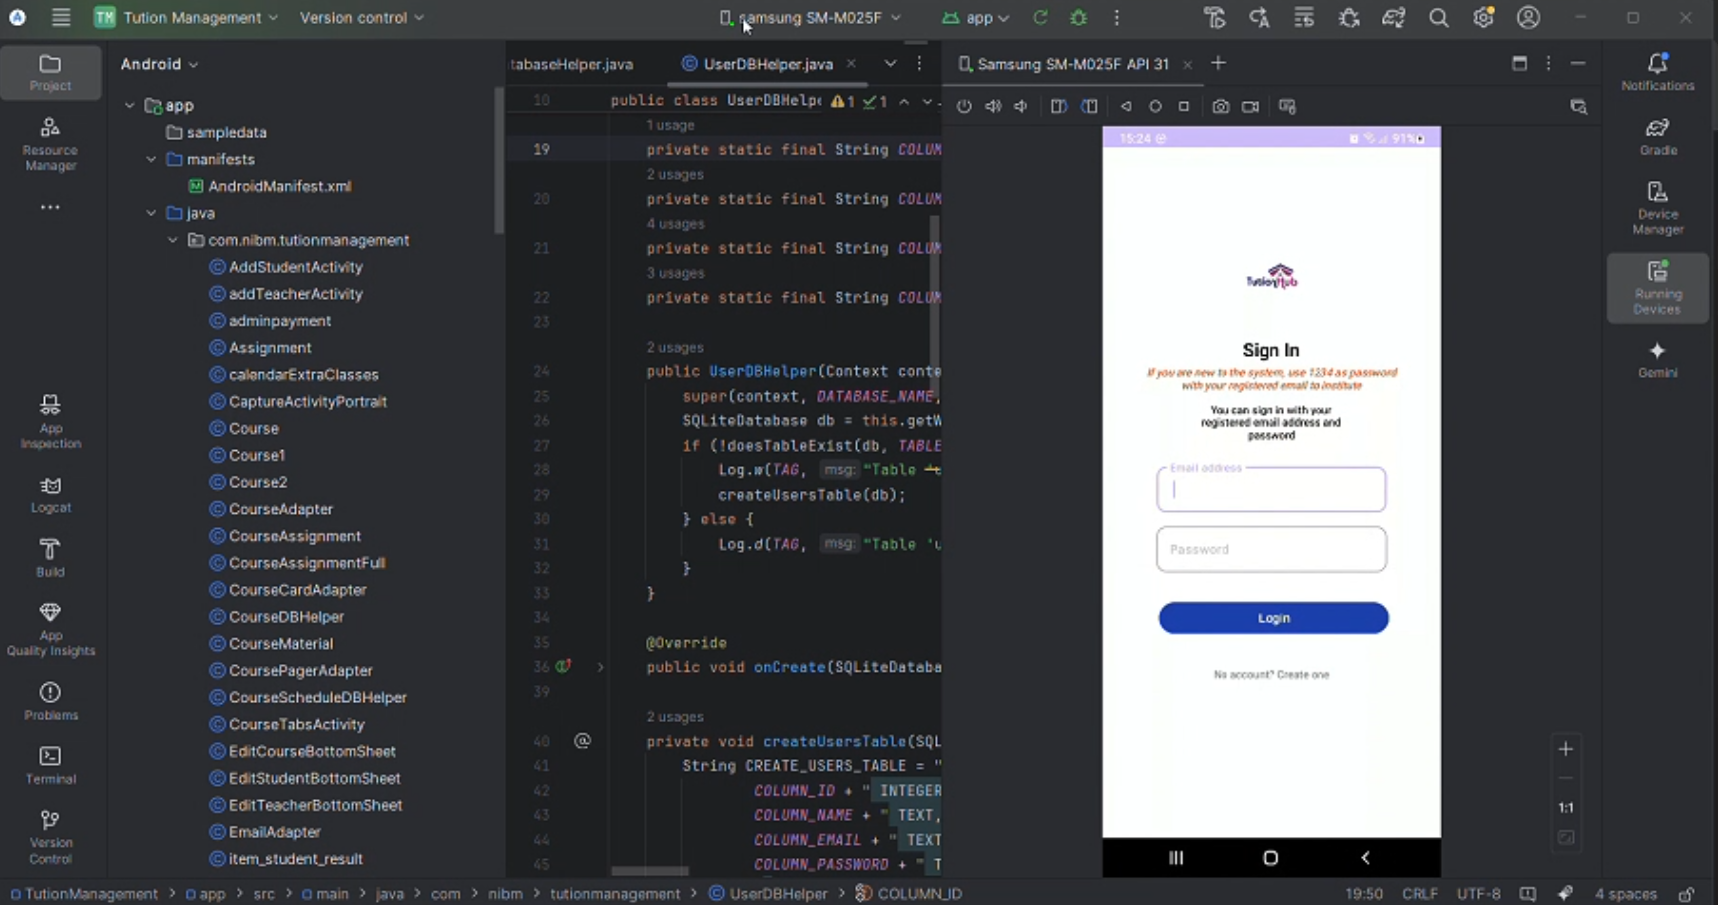The height and width of the screenshot is (905, 1718).
Task: Click the debug app bug icon
Action: pyautogui.click(x=1078, y=18)
